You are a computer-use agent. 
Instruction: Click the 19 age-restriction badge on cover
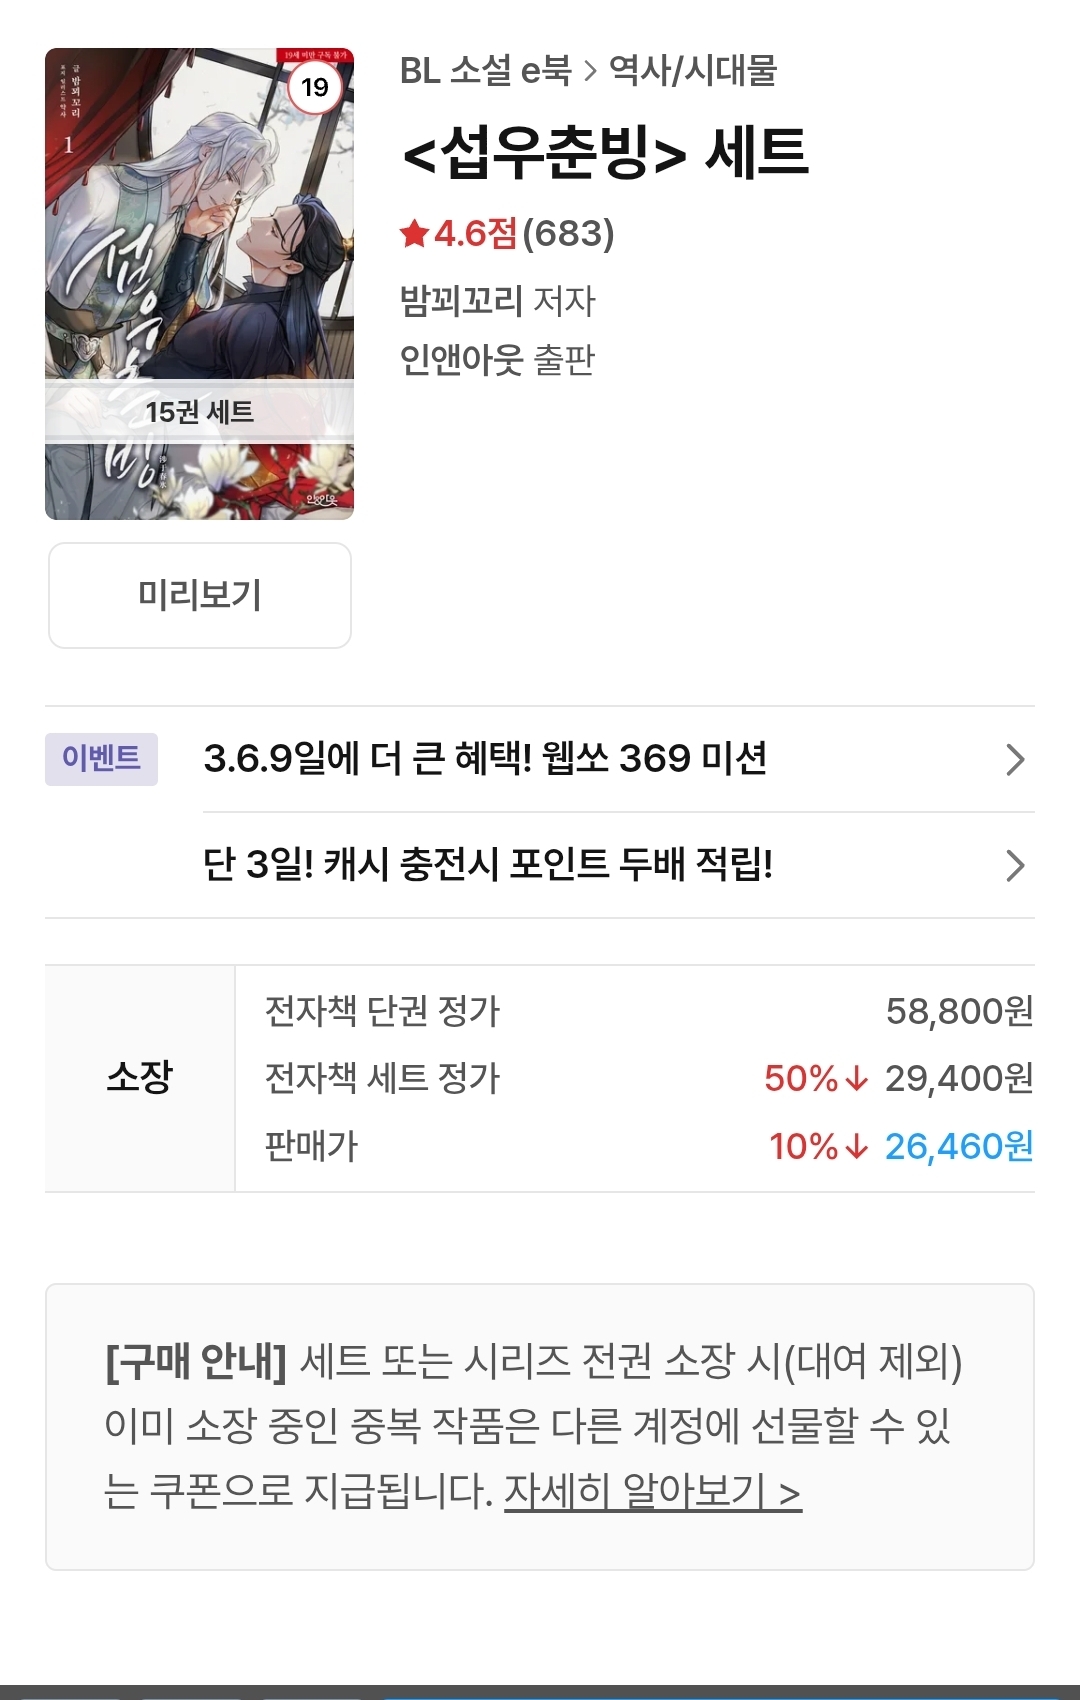click(314, 87)
